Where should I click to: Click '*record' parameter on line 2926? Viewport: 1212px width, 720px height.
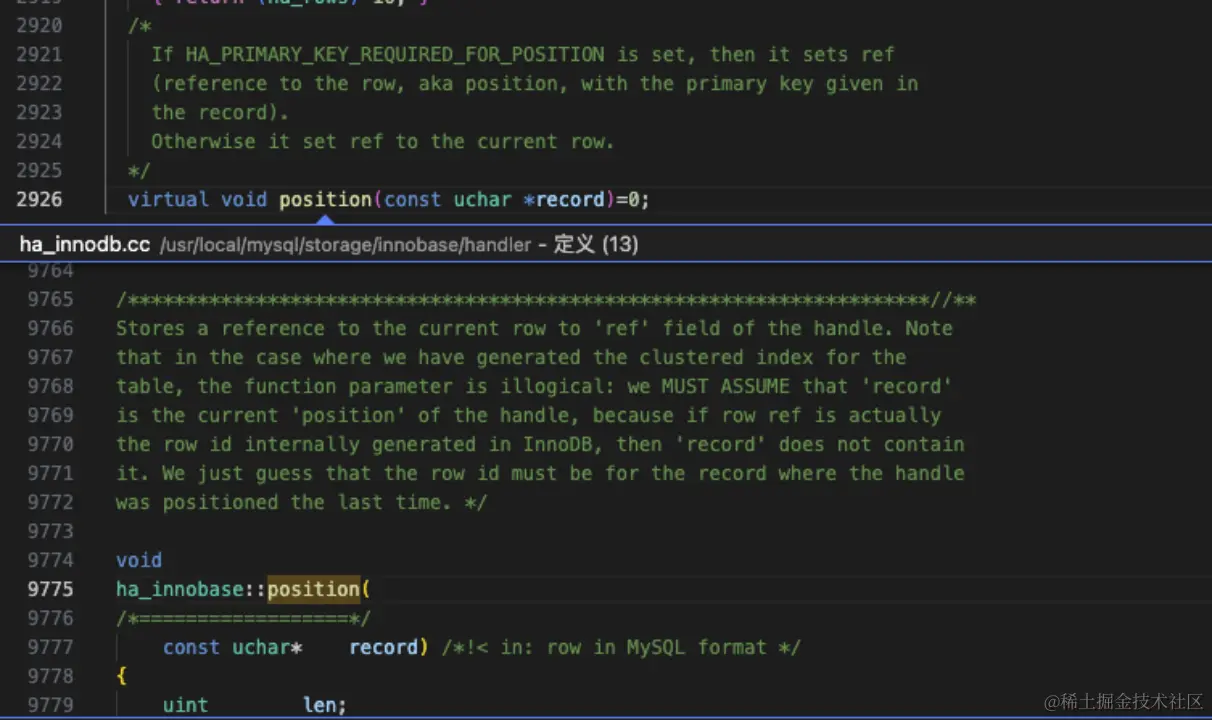tap(565, 199)
